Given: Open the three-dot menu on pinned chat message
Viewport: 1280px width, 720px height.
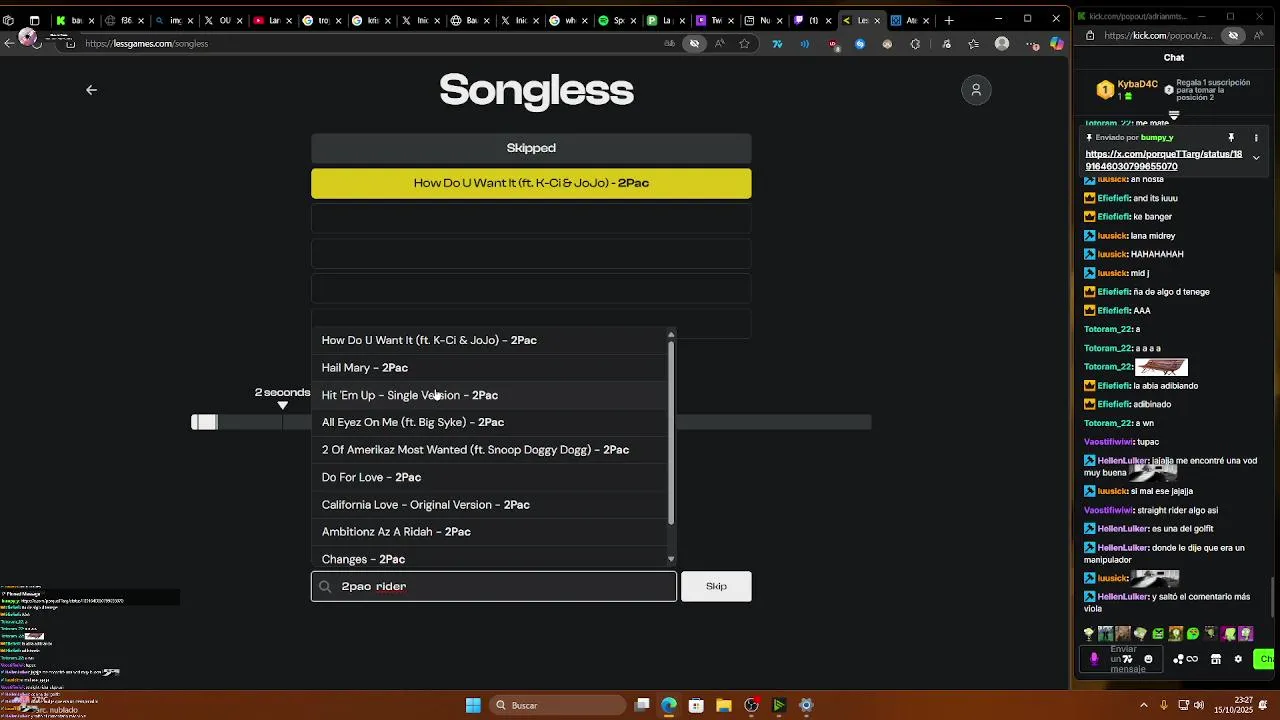Looking at the screenshot, I should click(1256, 138).
